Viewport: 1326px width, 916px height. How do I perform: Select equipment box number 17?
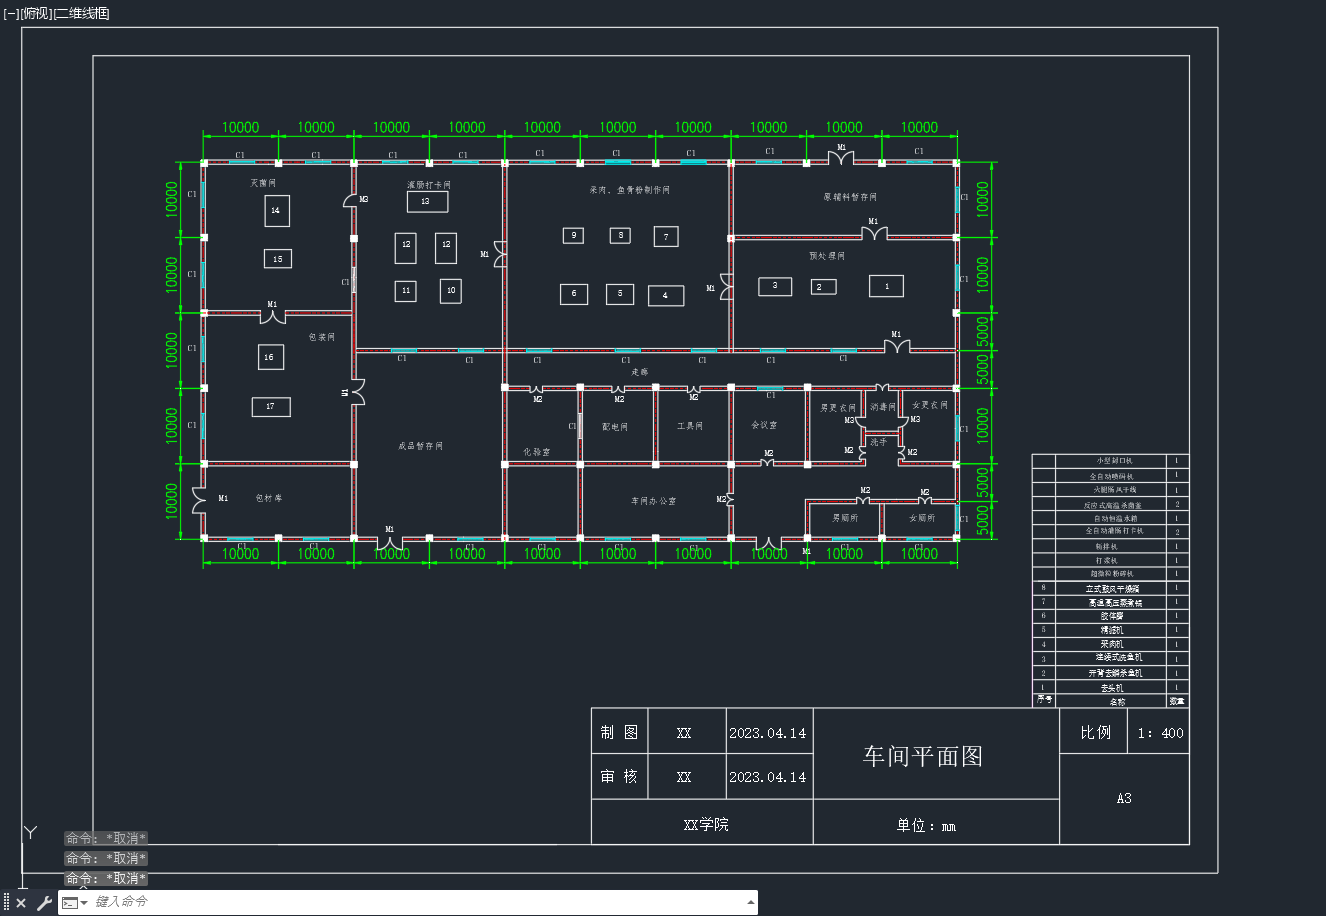[271, 407]
